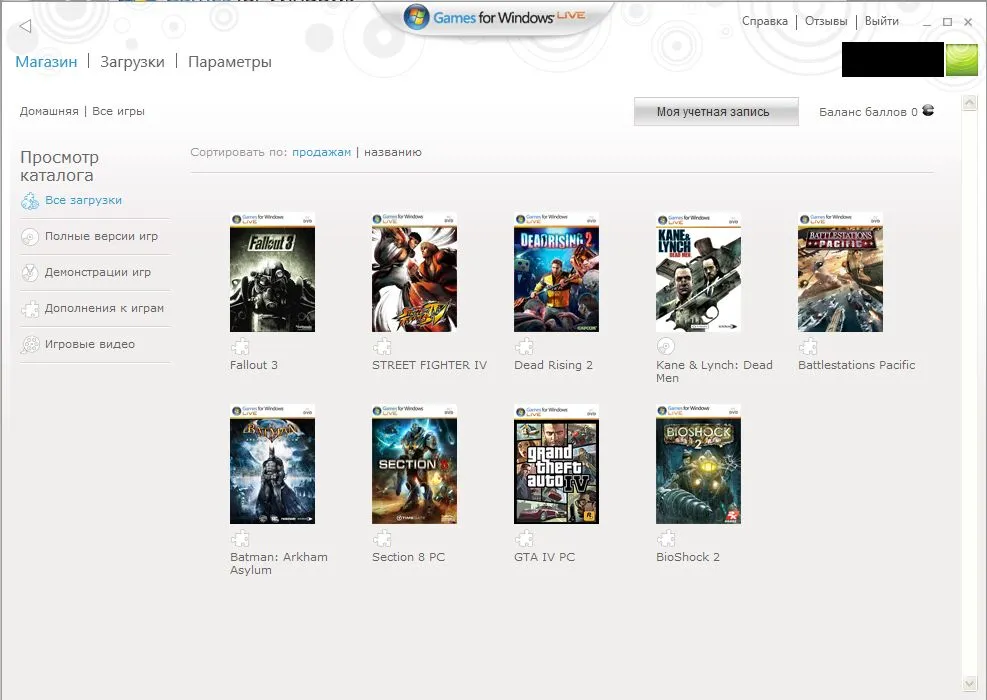The image size is (987, 700).
Task: Click the puzzle icon under Fallout 3 cover
Action: click(240, 346)
